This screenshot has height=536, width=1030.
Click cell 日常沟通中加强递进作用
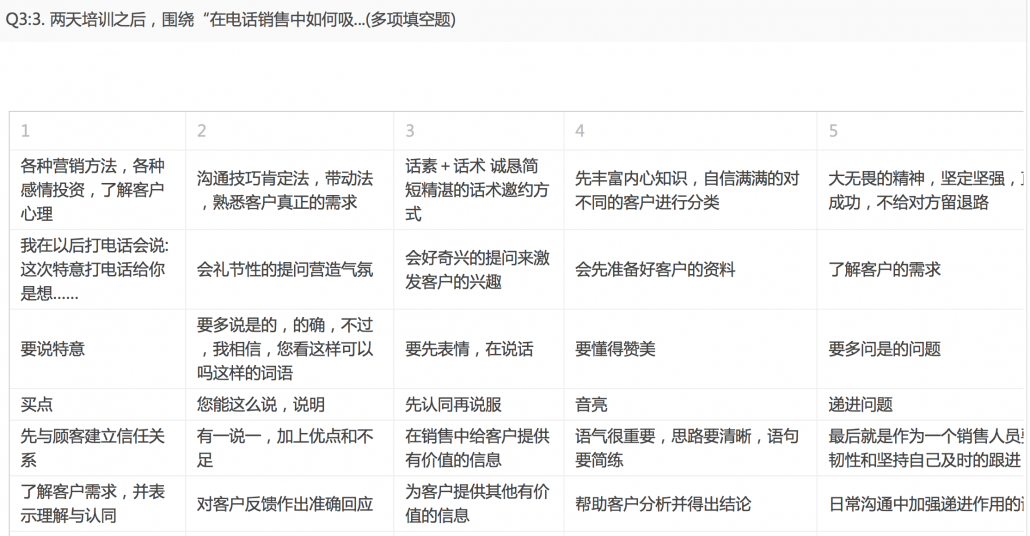click(921, 503)
